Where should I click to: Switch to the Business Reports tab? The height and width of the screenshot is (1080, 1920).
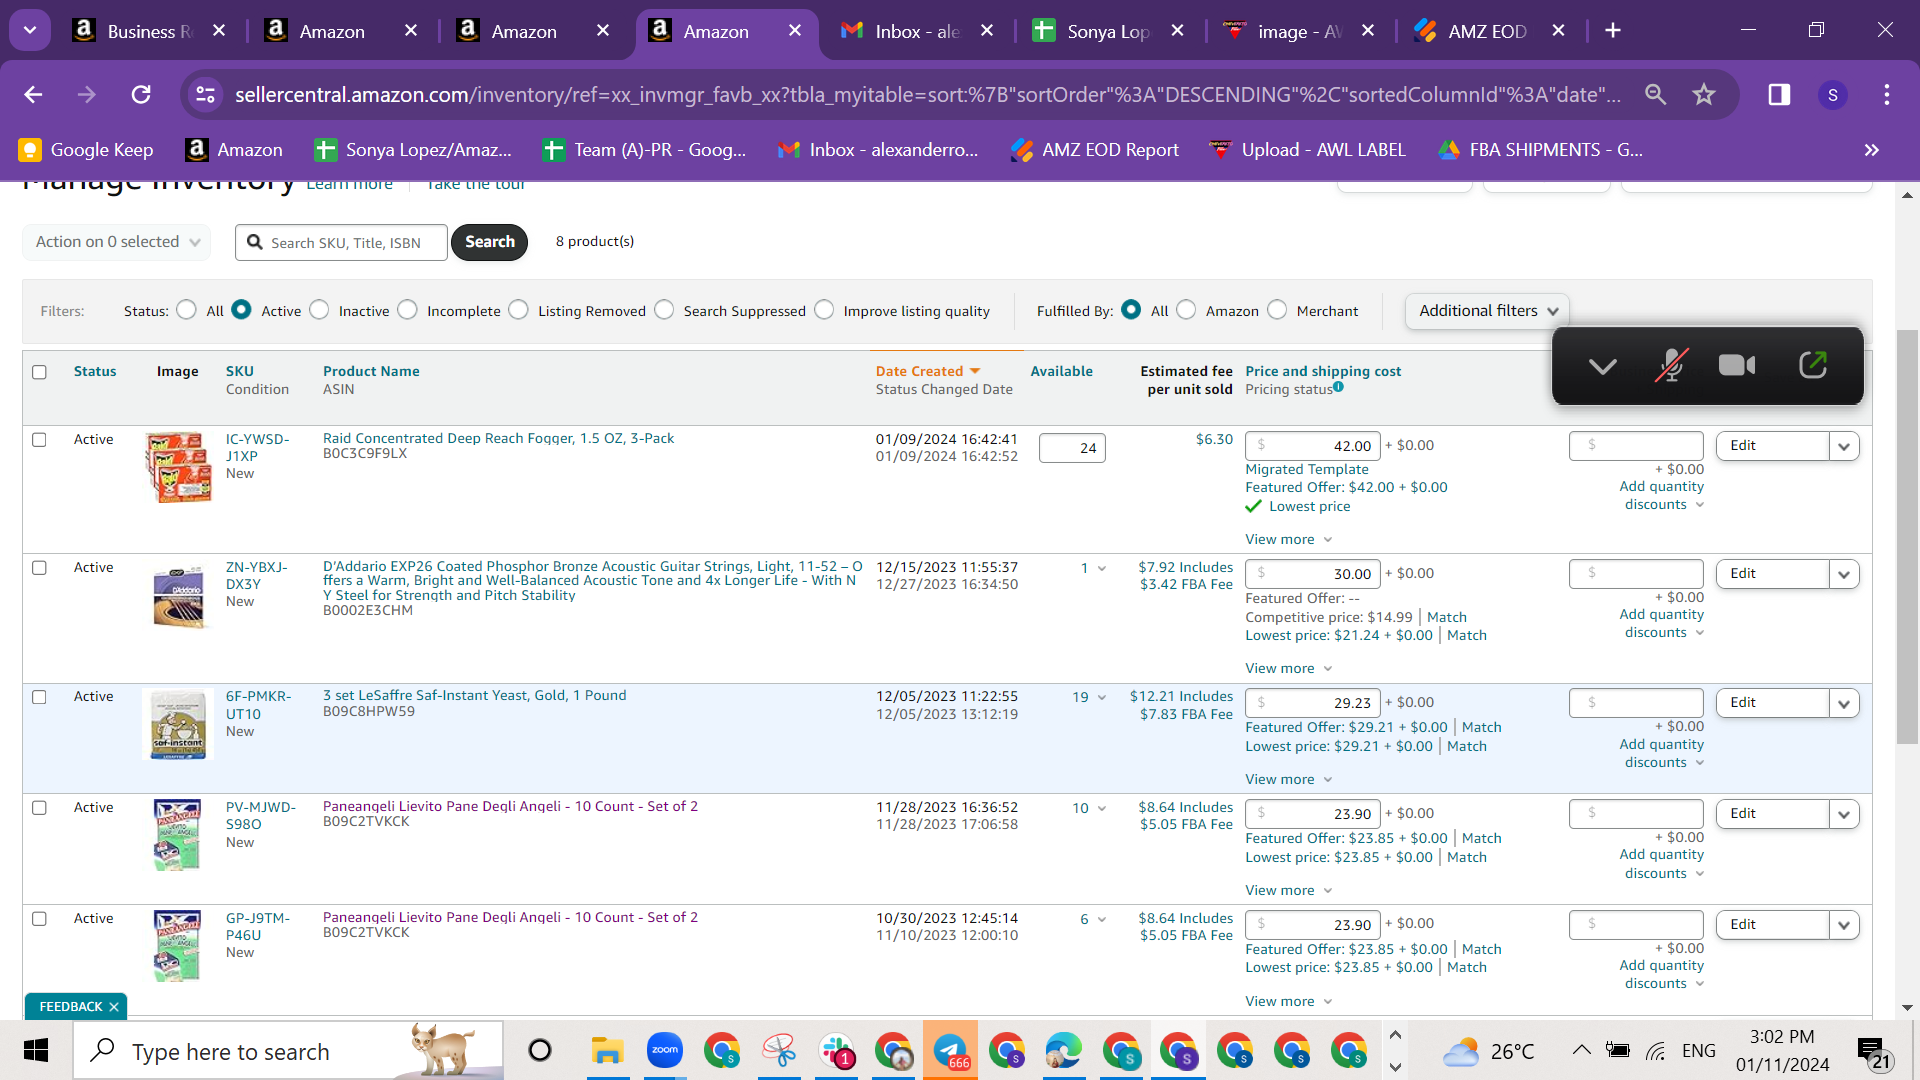[x=150, y=31]
